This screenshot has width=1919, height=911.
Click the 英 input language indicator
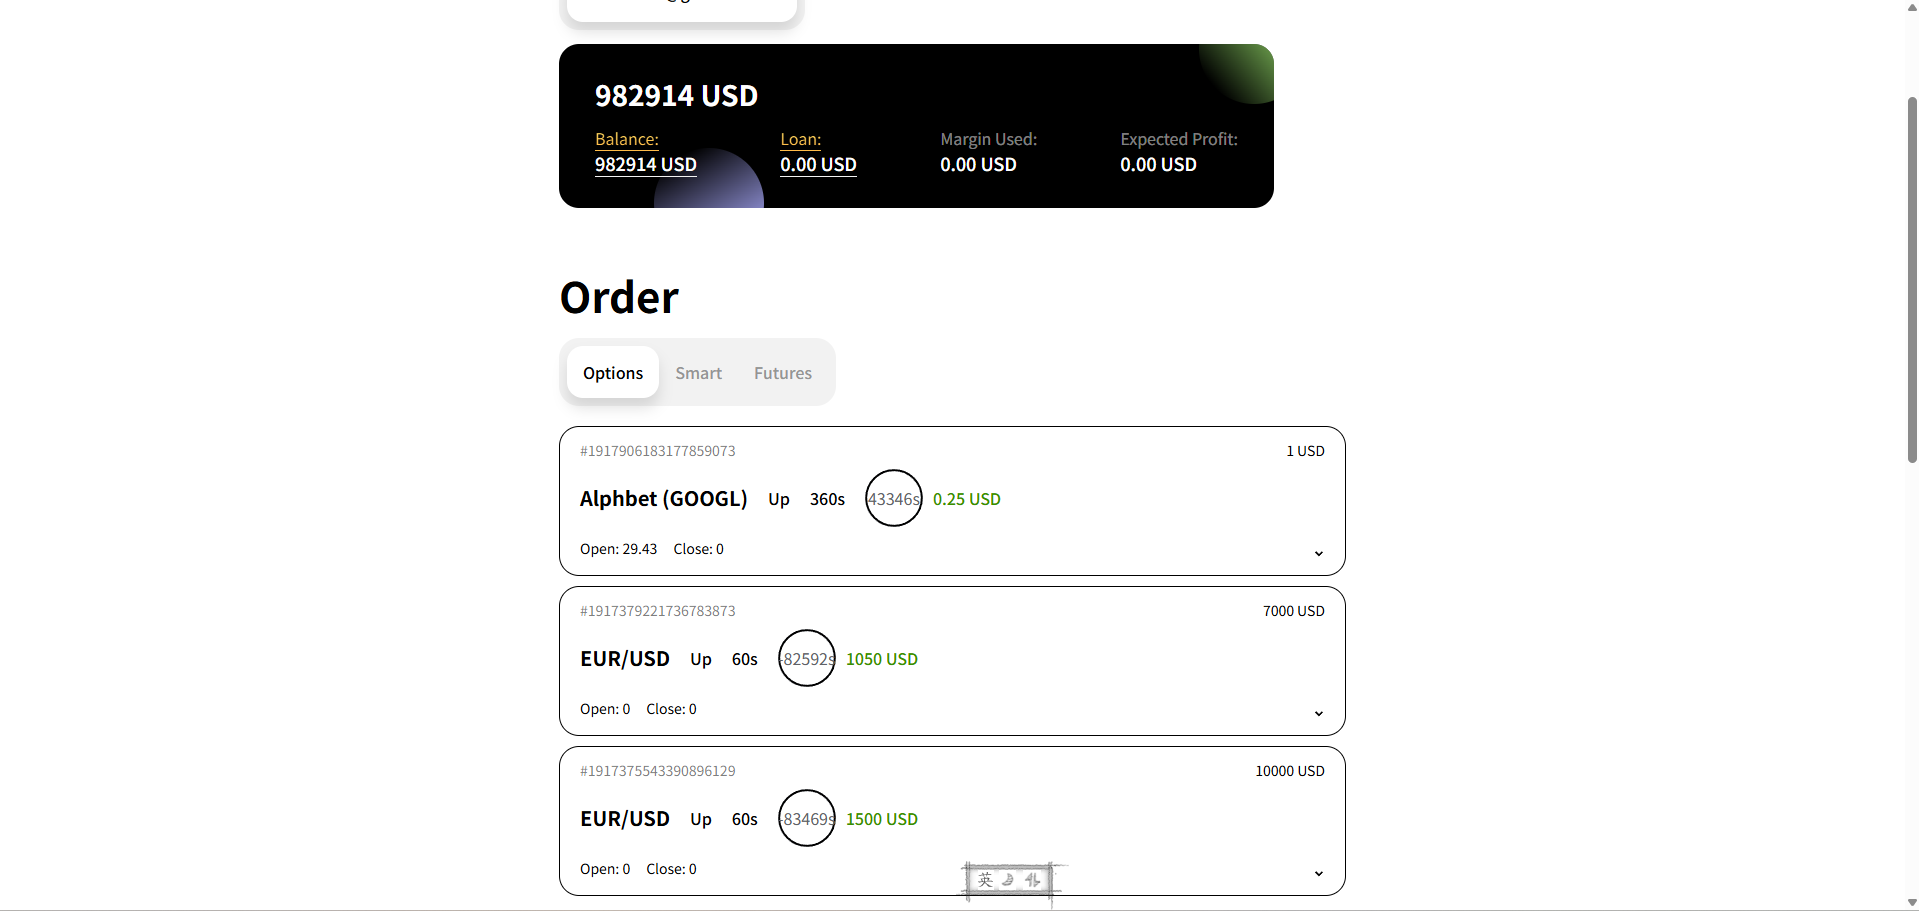(x=985, y=880)
